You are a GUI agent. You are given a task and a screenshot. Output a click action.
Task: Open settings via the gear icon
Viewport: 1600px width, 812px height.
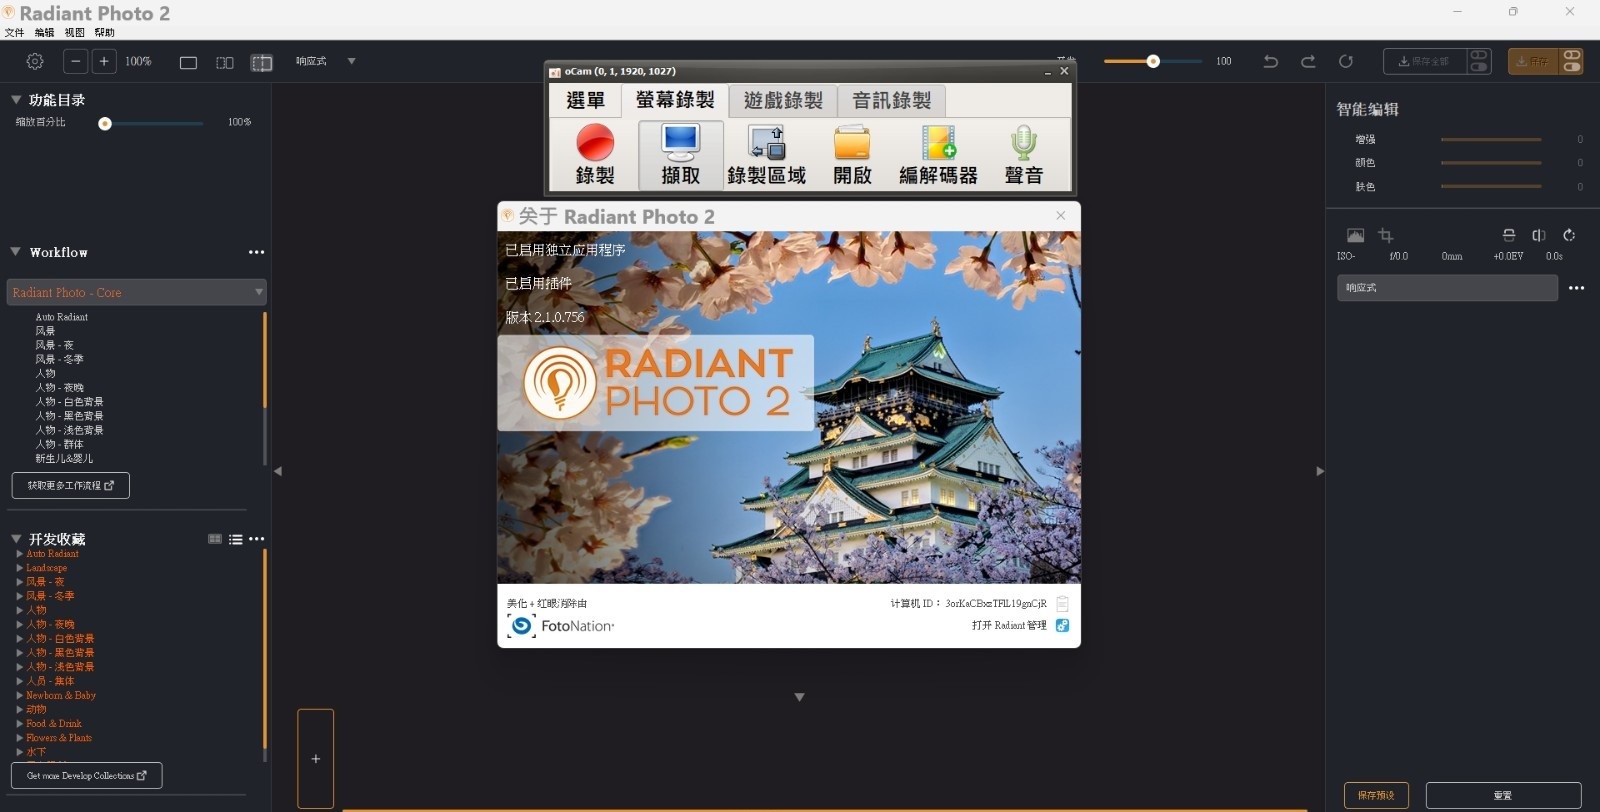[x=35, y=62]
